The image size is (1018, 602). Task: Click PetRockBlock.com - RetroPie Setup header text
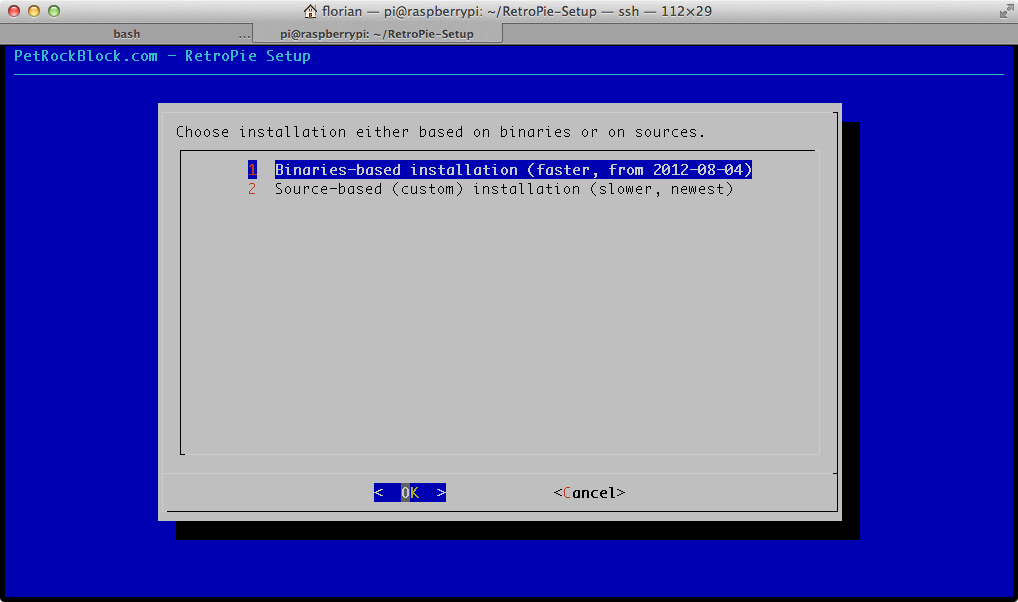(x=162, y=56)
